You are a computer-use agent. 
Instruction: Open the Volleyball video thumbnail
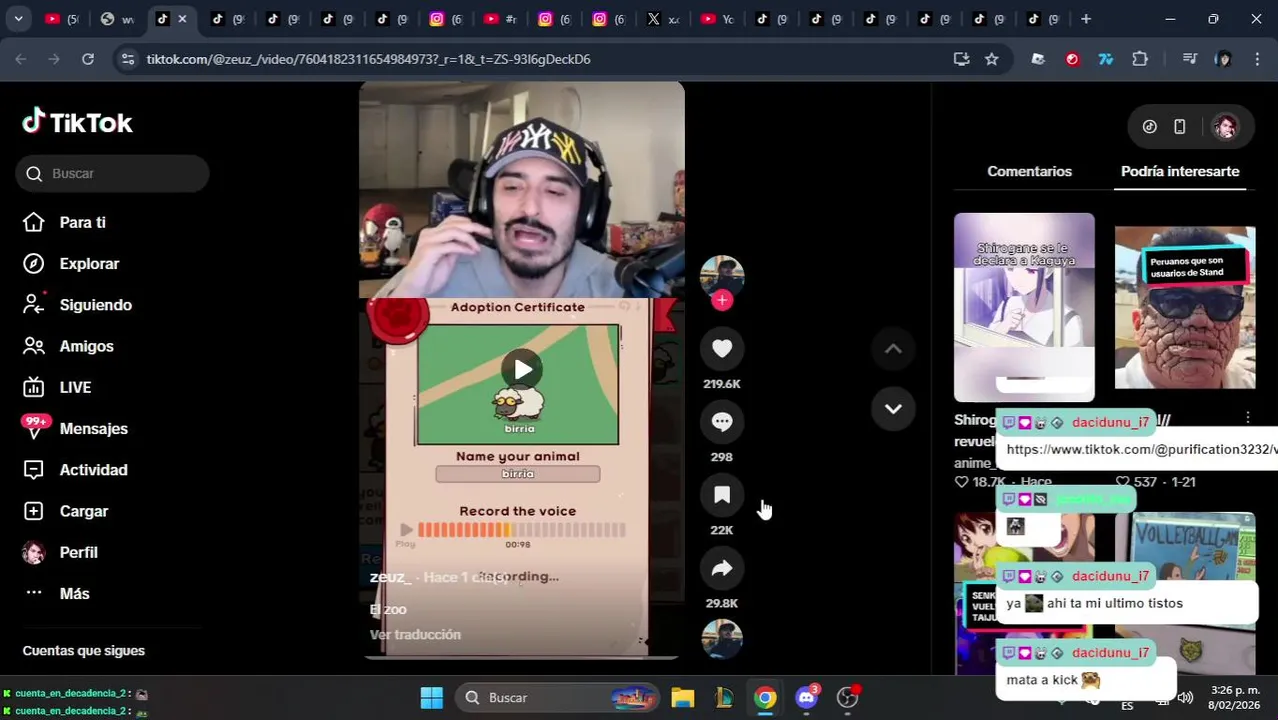(1185, 593)
